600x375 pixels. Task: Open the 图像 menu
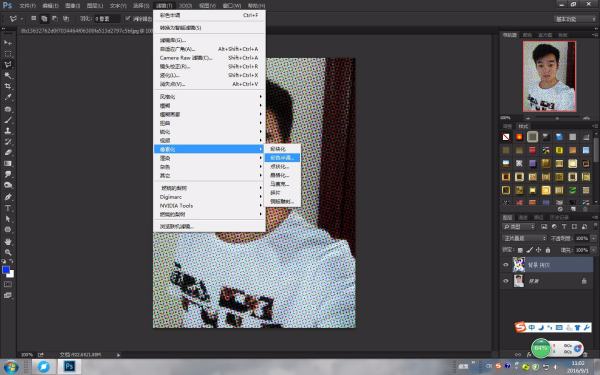pyautogui.click(x=72, y=6)
